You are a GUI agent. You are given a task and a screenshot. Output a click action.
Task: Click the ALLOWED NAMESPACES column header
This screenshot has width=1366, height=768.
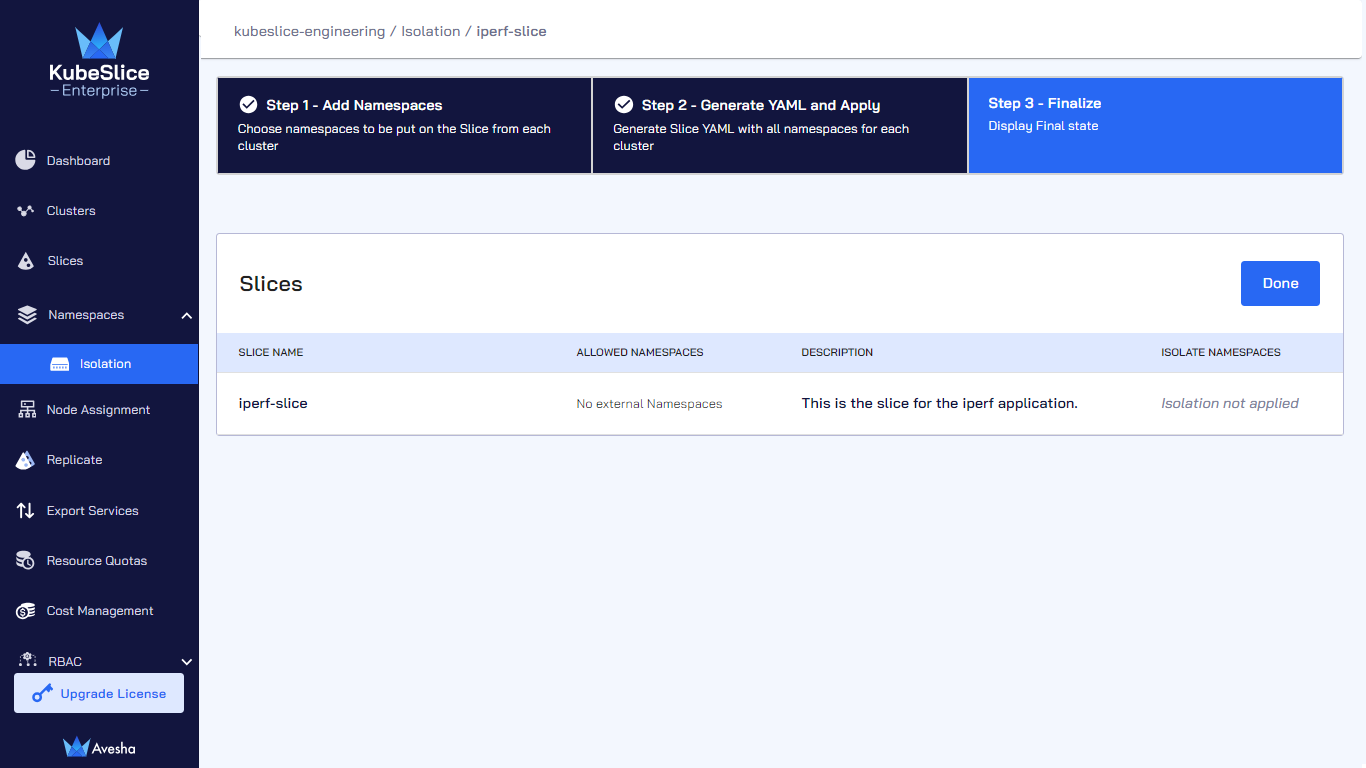(640, 353)
